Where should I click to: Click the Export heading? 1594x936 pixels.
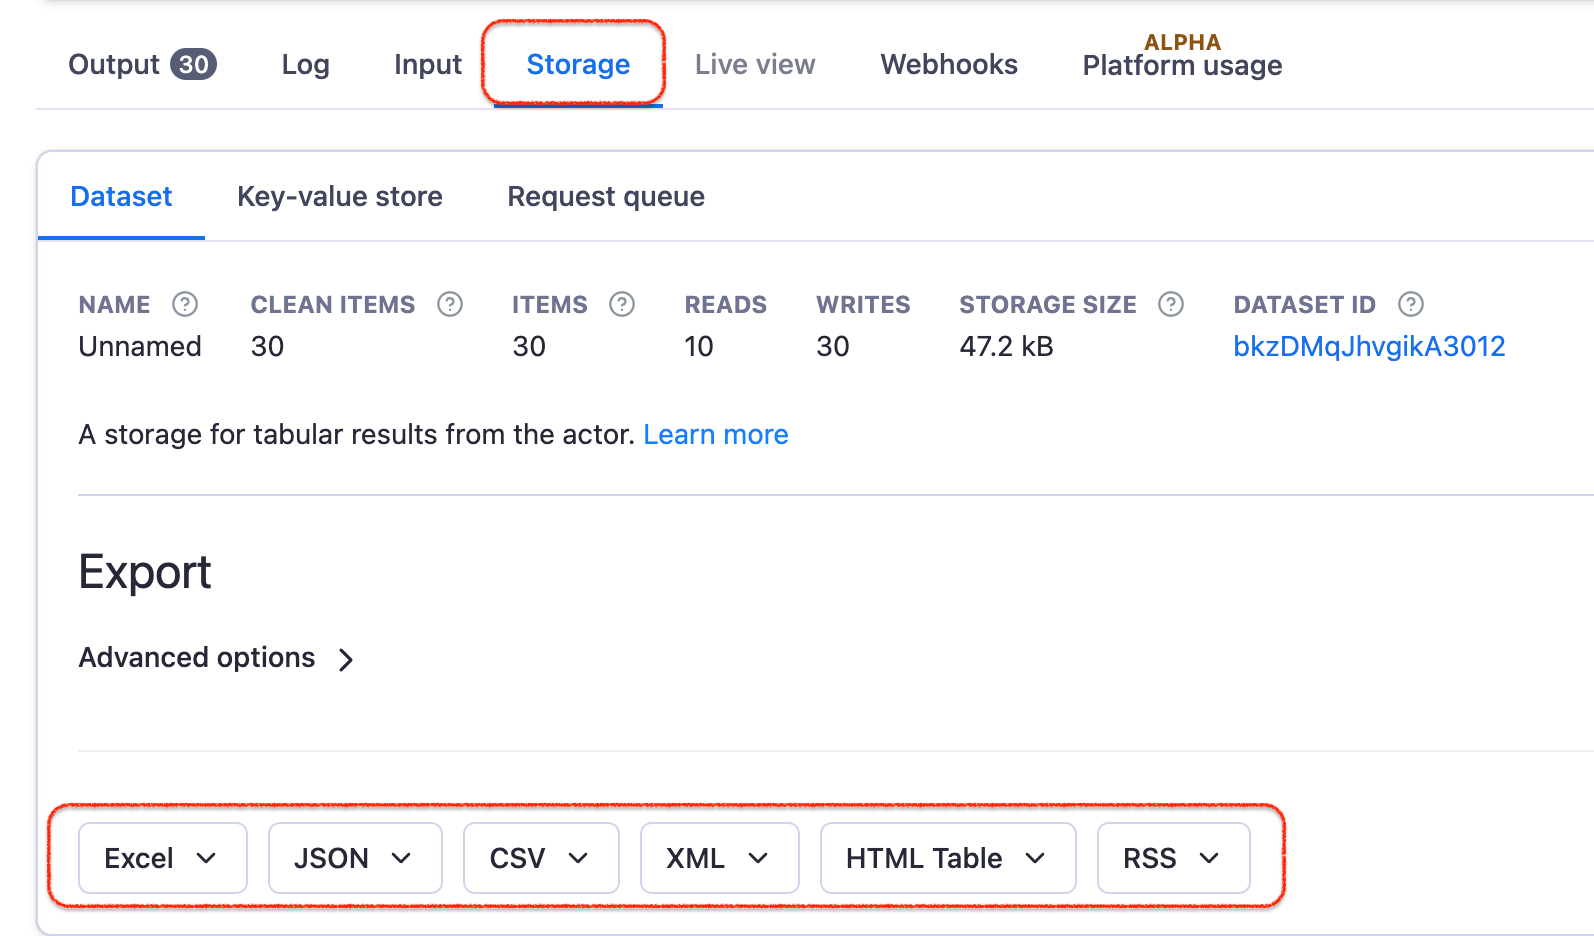pos(145,572)
